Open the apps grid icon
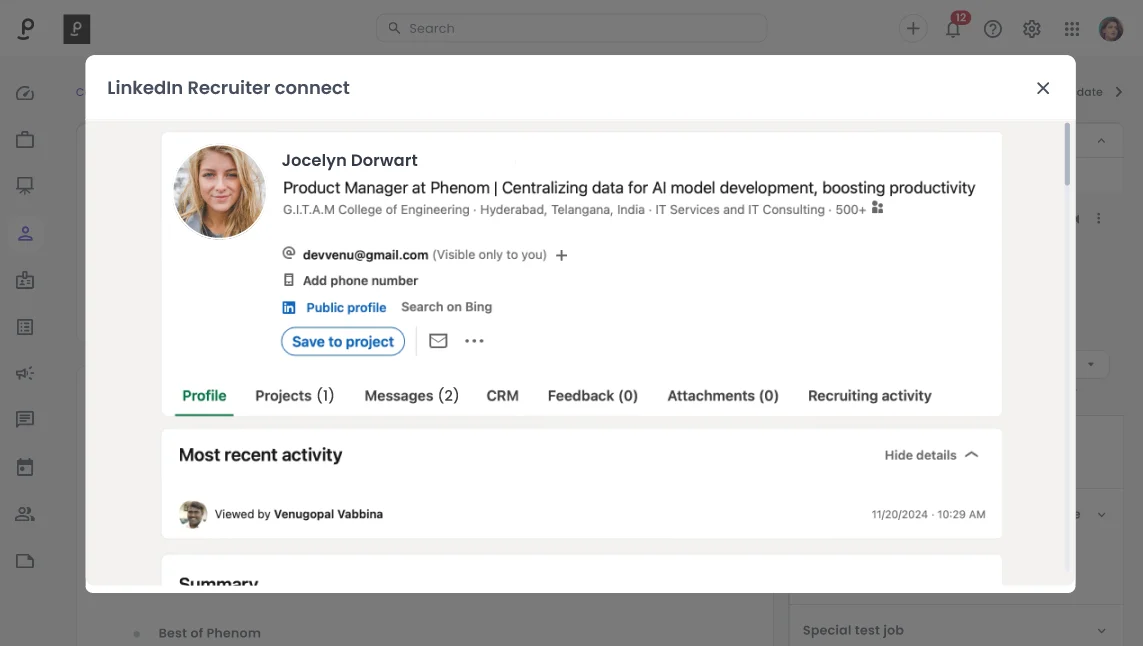Image resolution: width=1143 pixels, height=646 pixels. (x=1072, y=28)
